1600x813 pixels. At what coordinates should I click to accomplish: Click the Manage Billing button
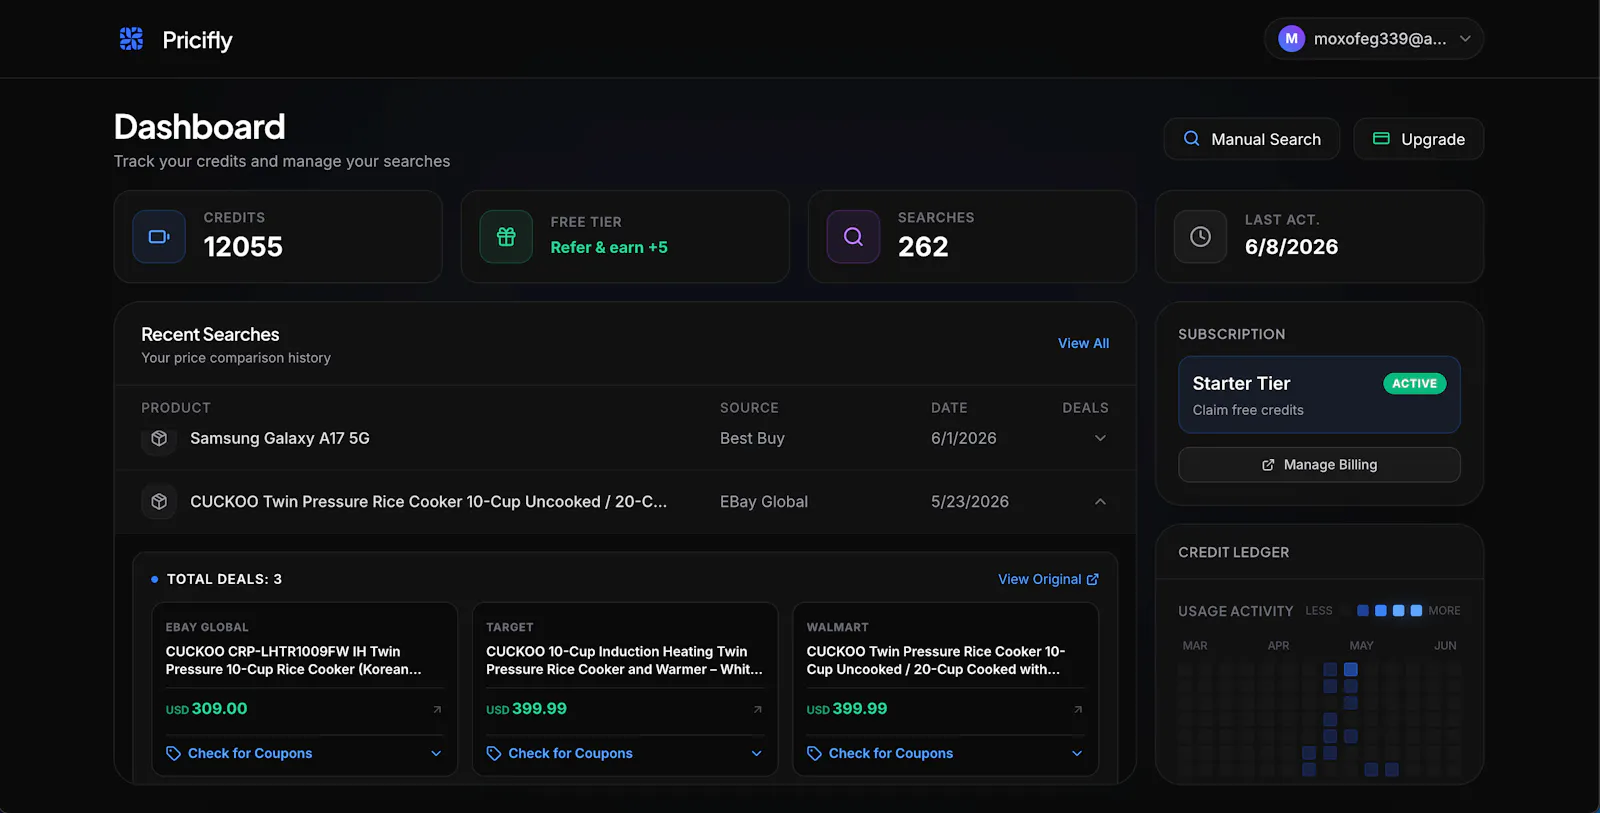1319,465
